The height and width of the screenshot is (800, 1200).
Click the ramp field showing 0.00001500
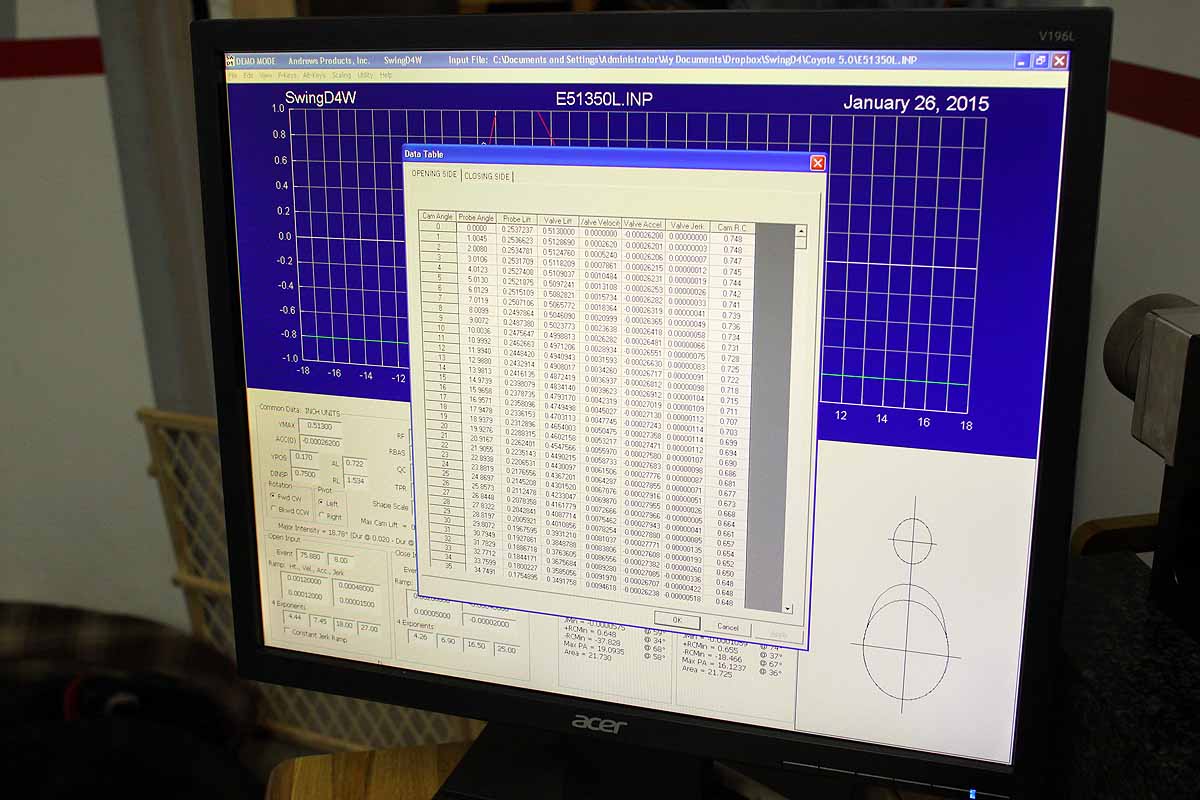point(356,601)
